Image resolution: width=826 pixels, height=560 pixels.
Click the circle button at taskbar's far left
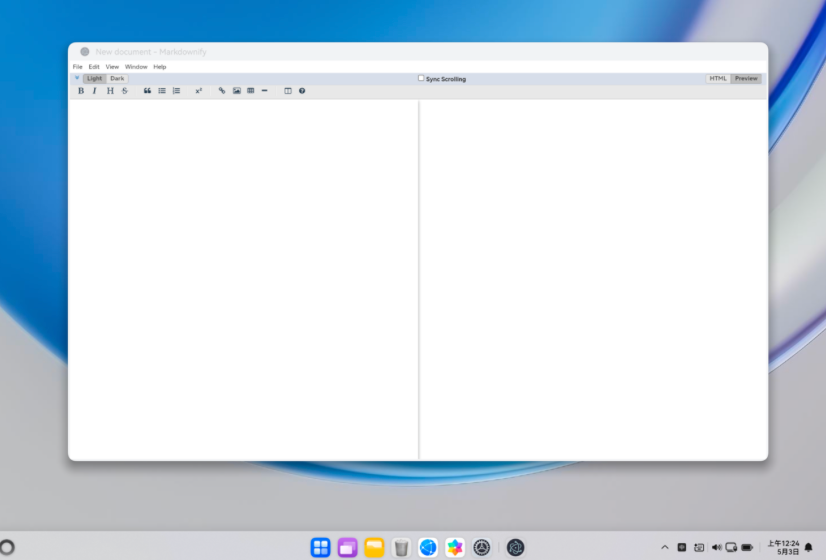pos(7,547)
